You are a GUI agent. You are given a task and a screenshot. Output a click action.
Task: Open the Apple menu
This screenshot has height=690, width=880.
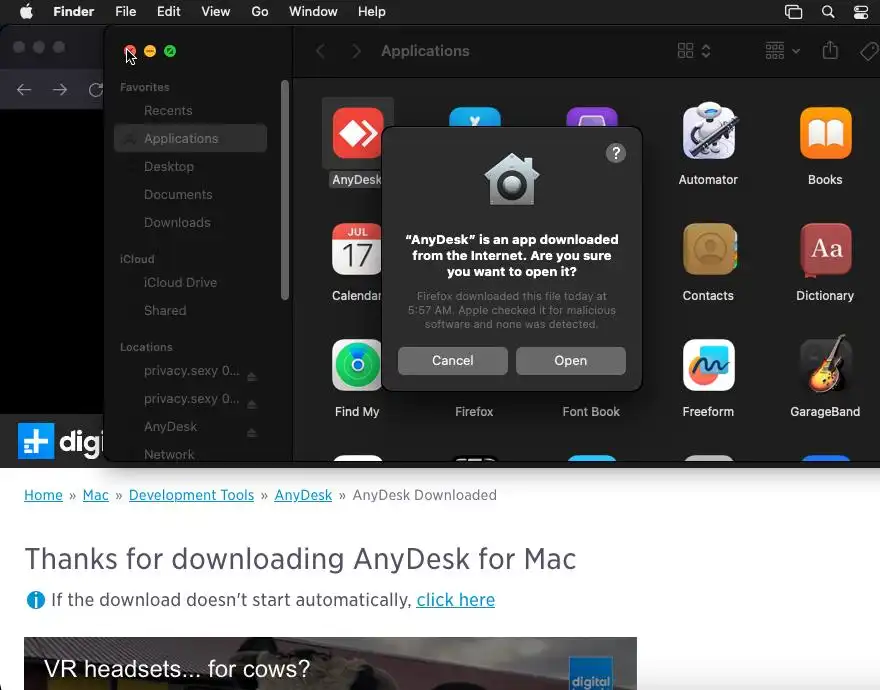(x=26, y=11)
